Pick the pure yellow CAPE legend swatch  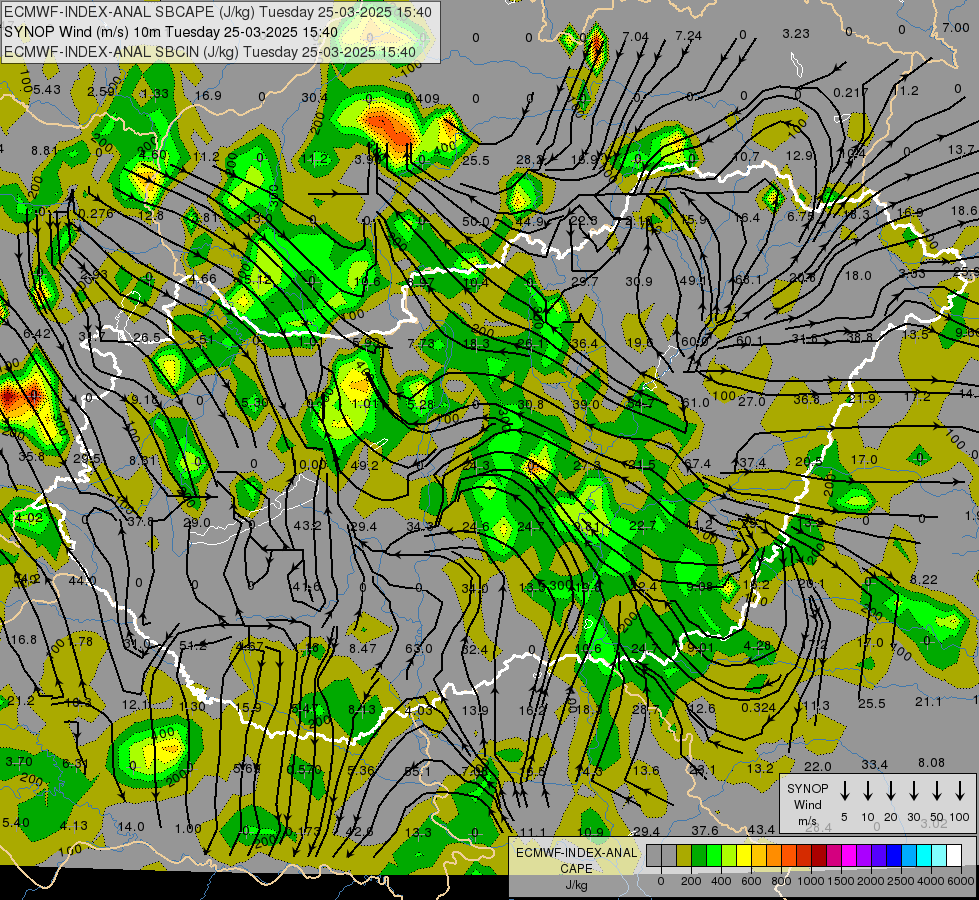pyautogui.click(x=744, y=855)
